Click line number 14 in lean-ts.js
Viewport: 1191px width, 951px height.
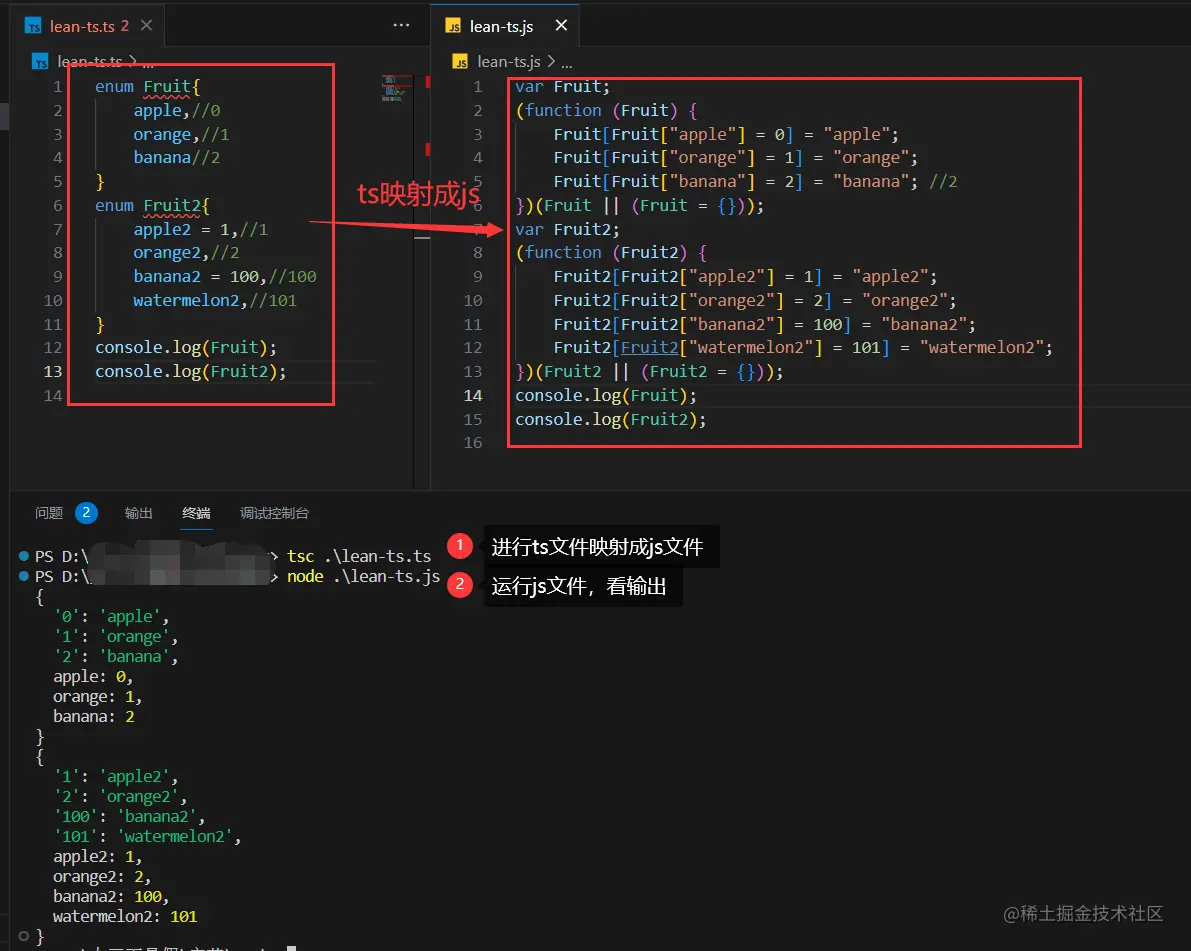(x=472, y=396)
